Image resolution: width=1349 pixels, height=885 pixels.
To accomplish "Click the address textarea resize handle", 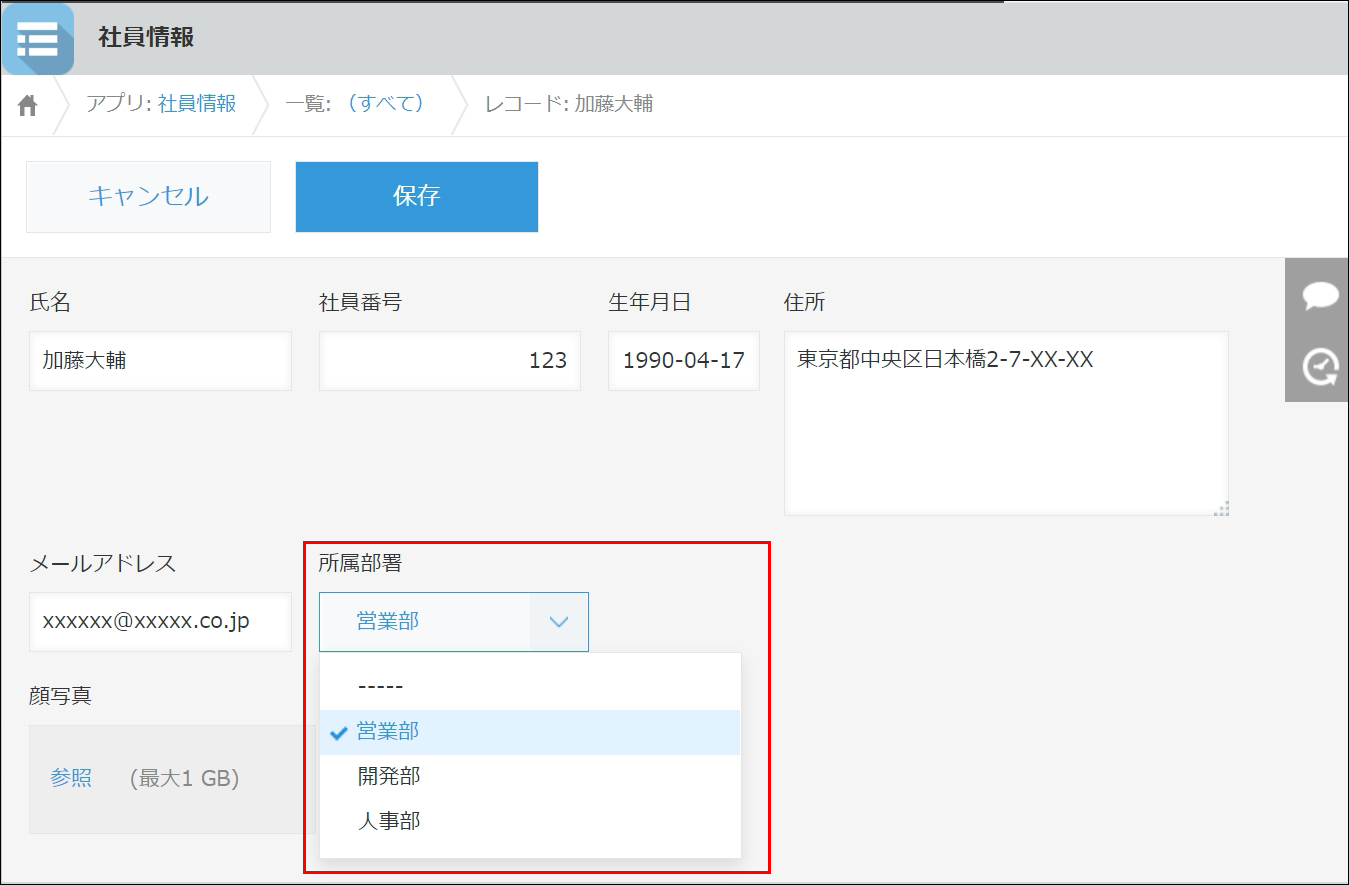I will point(1220,508).
